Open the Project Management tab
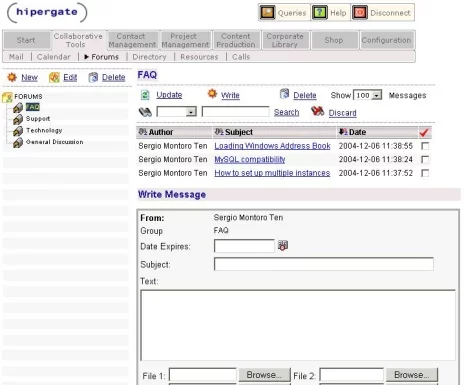This screenshot has height=385, width=475. pyautogui.click(x=185, y=40)
